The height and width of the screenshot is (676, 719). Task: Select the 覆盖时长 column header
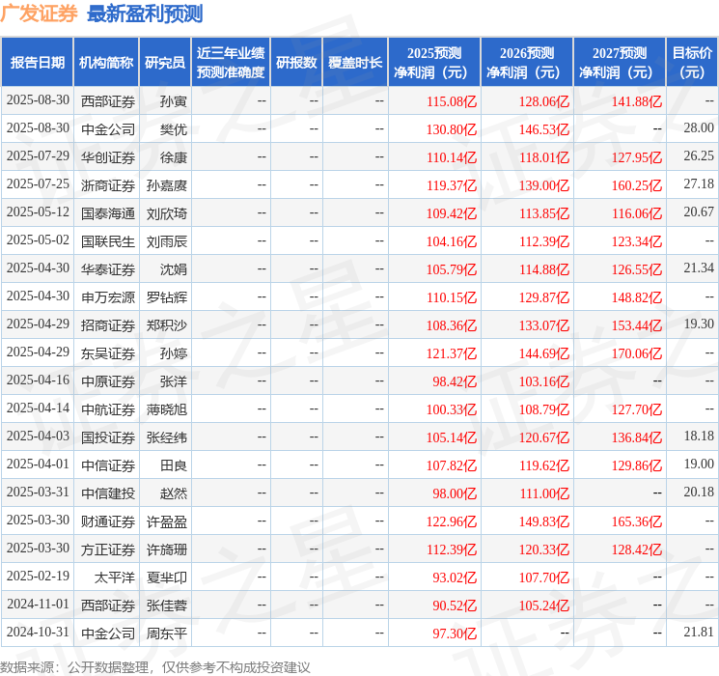click(x=355, y=62)
